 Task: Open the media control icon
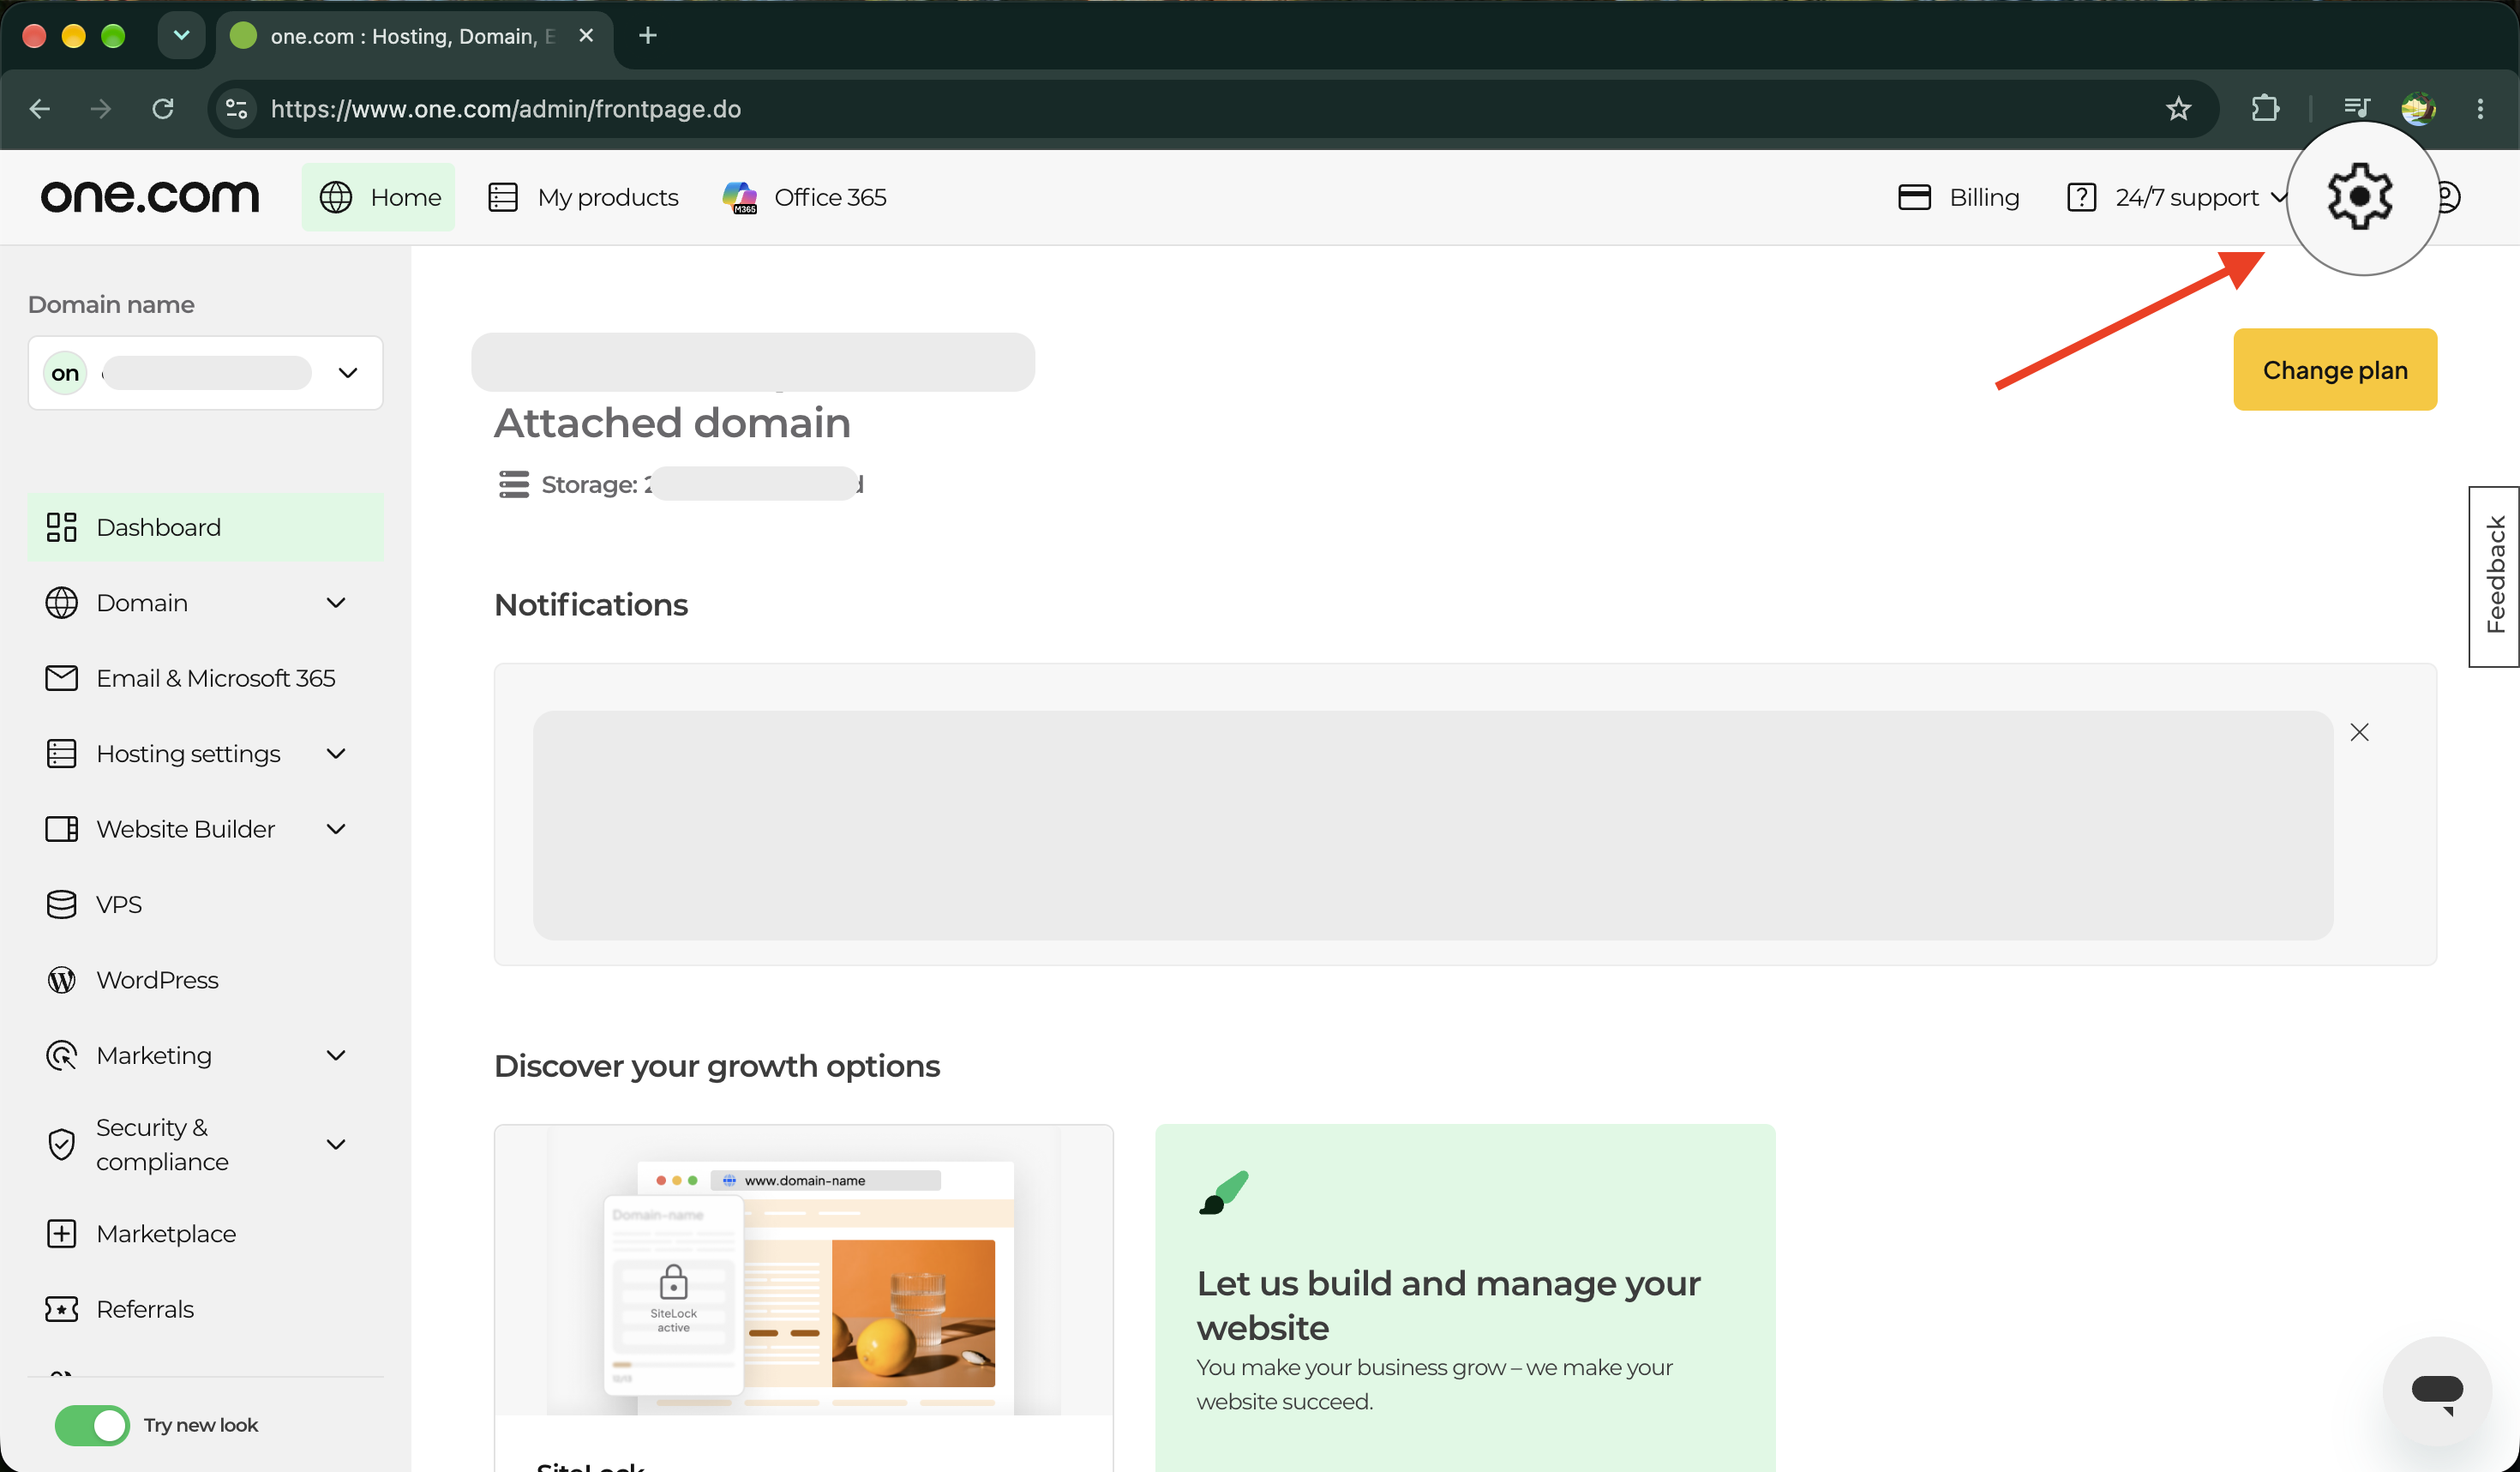coord(2356,109)
